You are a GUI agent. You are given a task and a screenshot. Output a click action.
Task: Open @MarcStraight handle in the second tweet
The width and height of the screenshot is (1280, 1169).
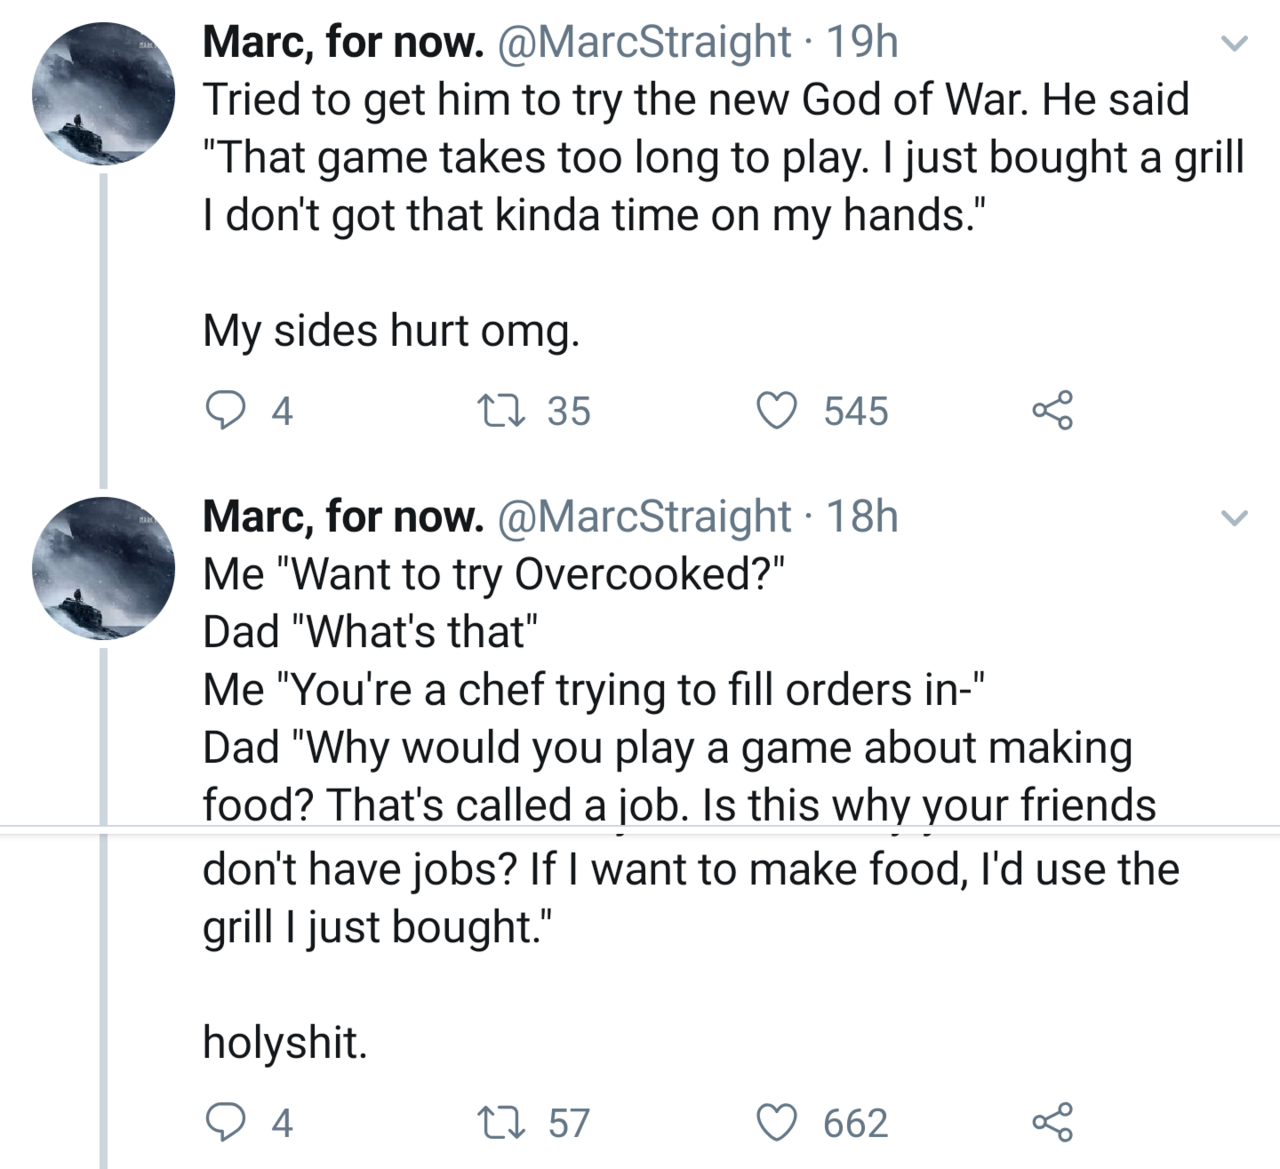[646, 516]
